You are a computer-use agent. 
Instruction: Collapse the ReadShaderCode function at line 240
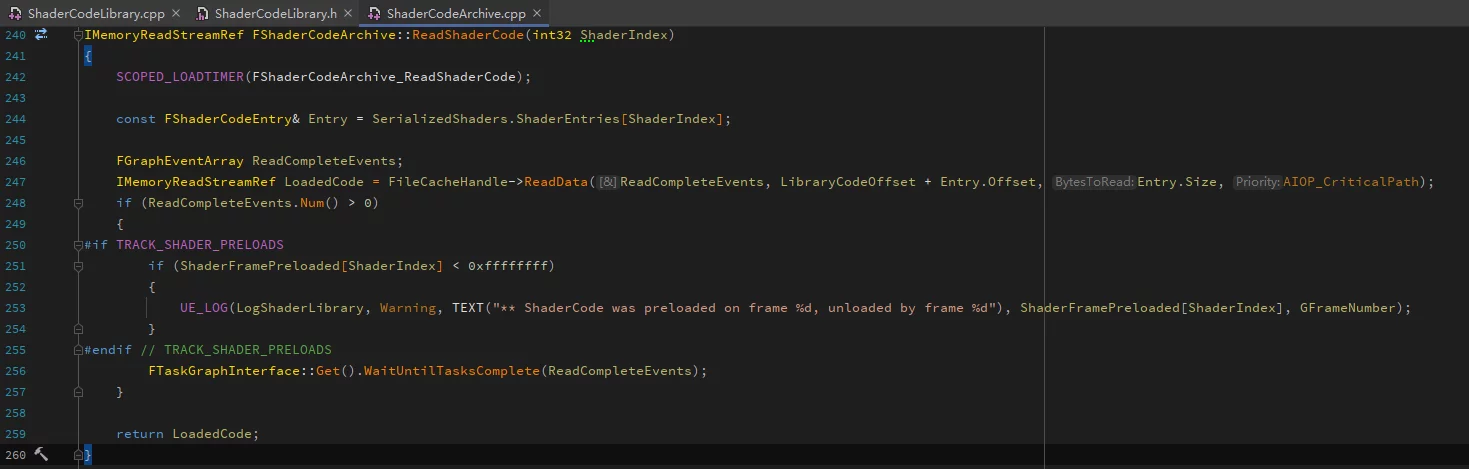[79, 35]
